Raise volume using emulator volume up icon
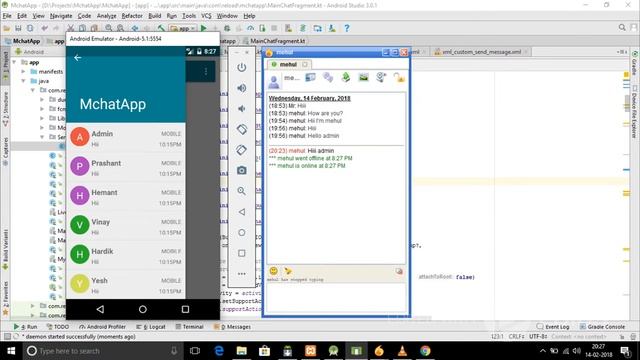The height and width of the screenshot is (360, 640). tap(242, 88)
